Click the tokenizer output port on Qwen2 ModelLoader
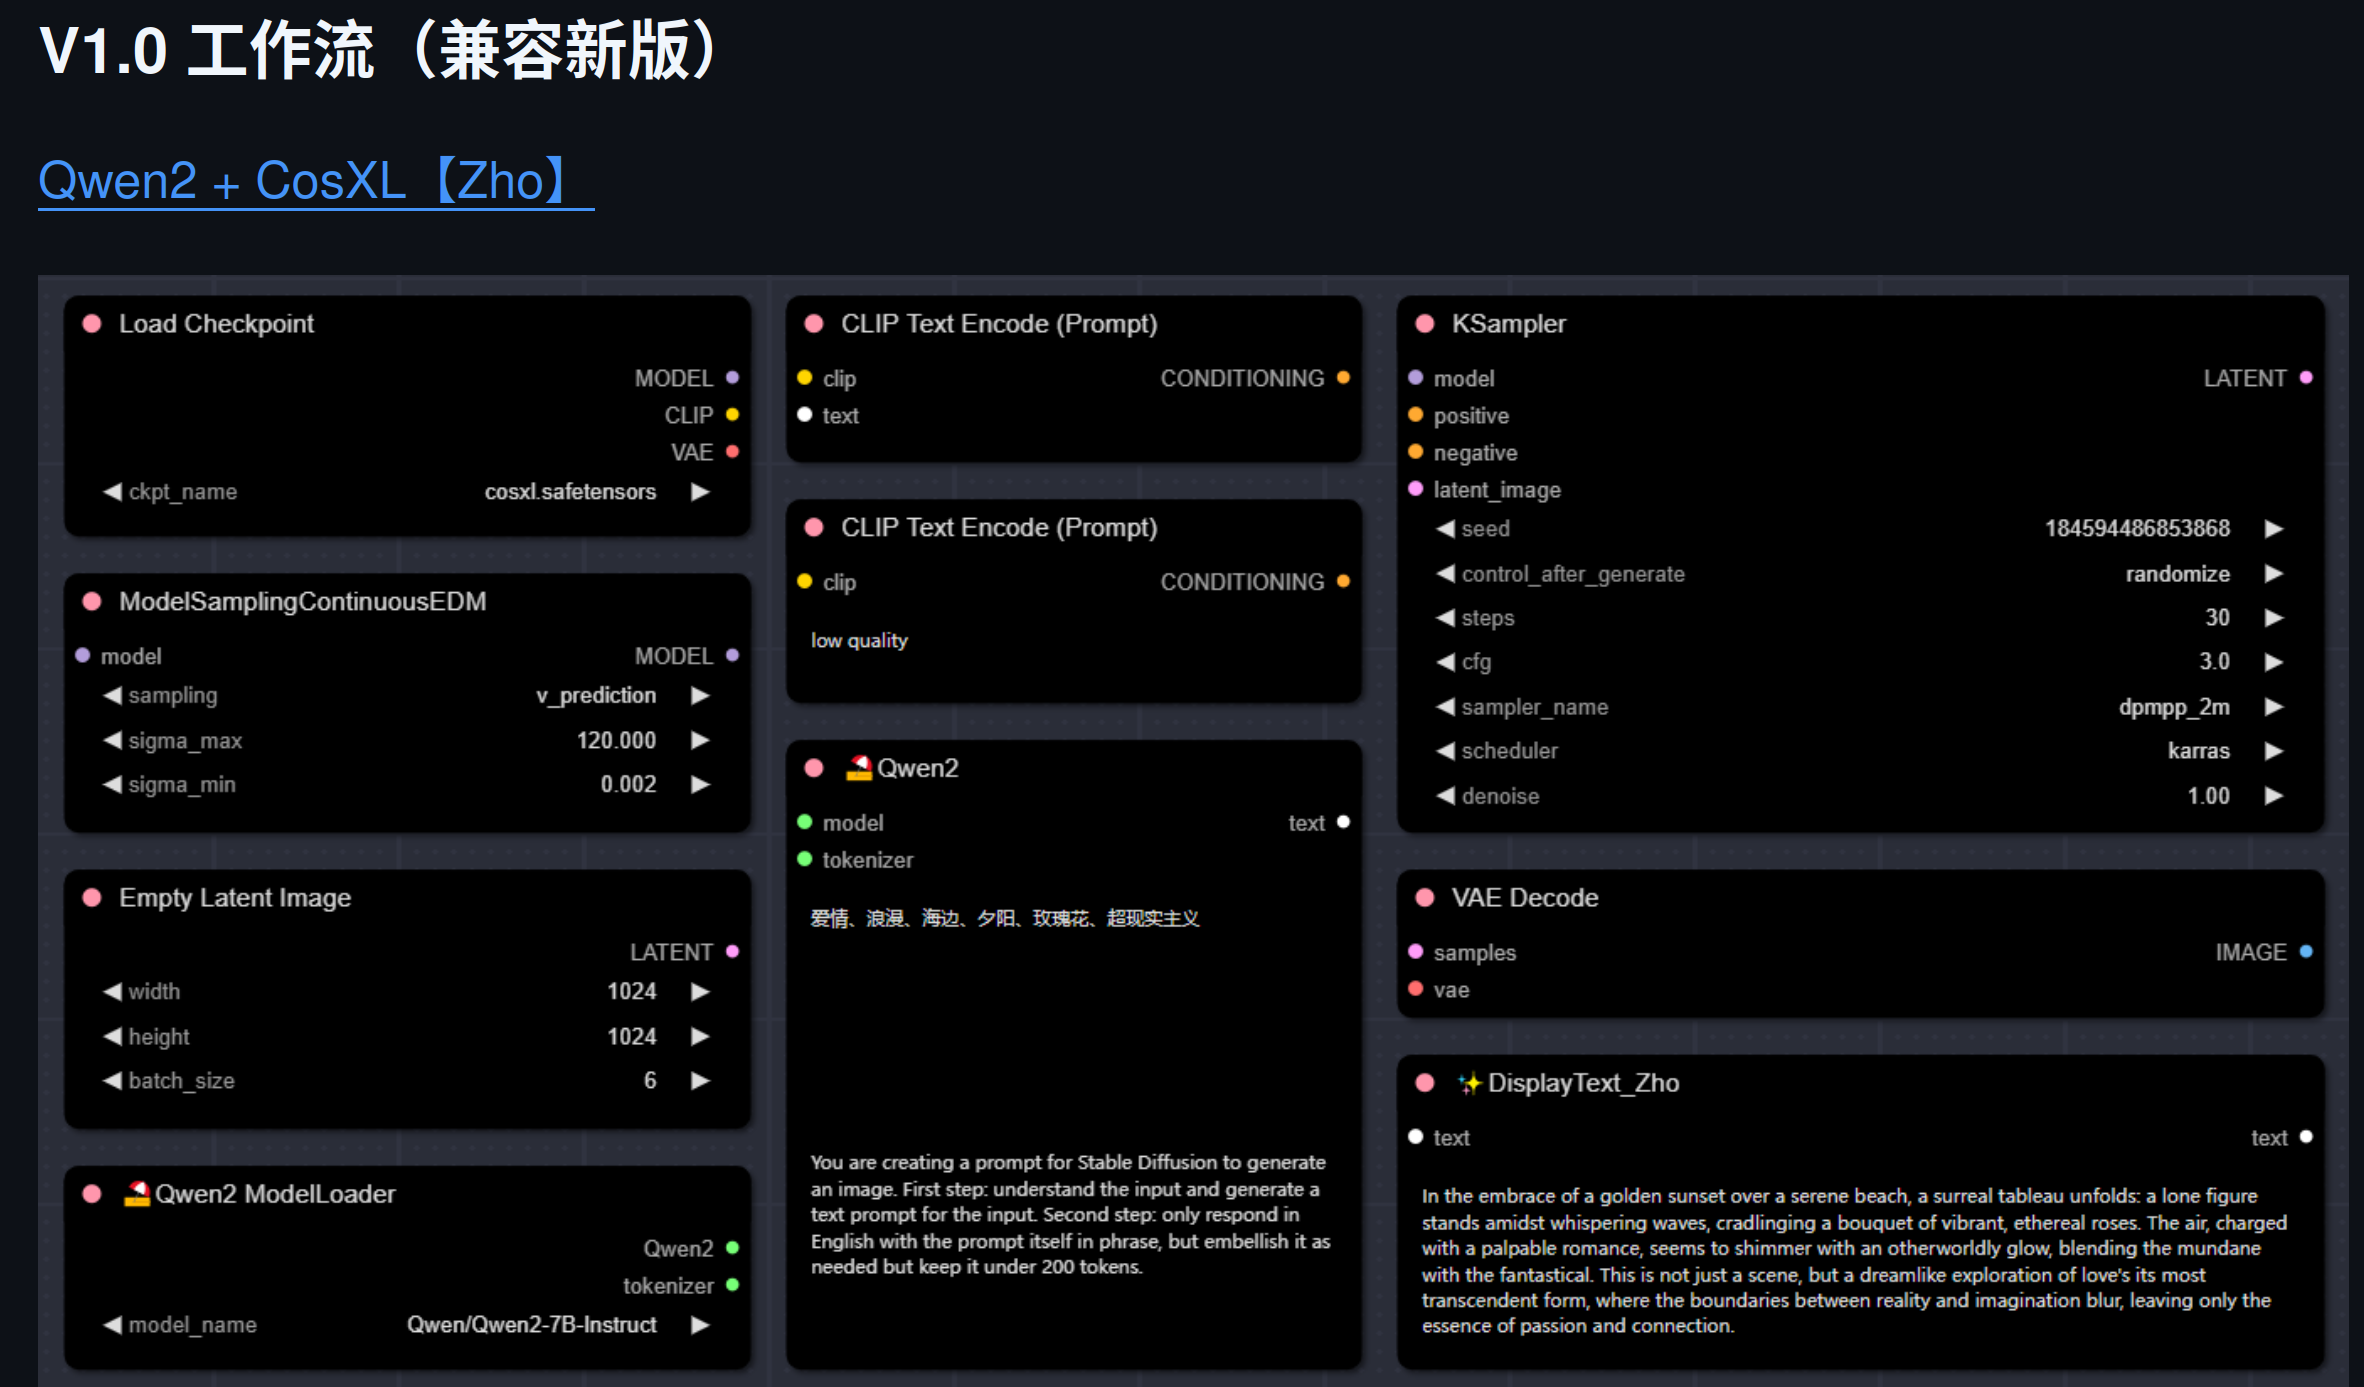This screenshot has width=2364, height=1387. pyautogui.click(x=733, y=1285)
